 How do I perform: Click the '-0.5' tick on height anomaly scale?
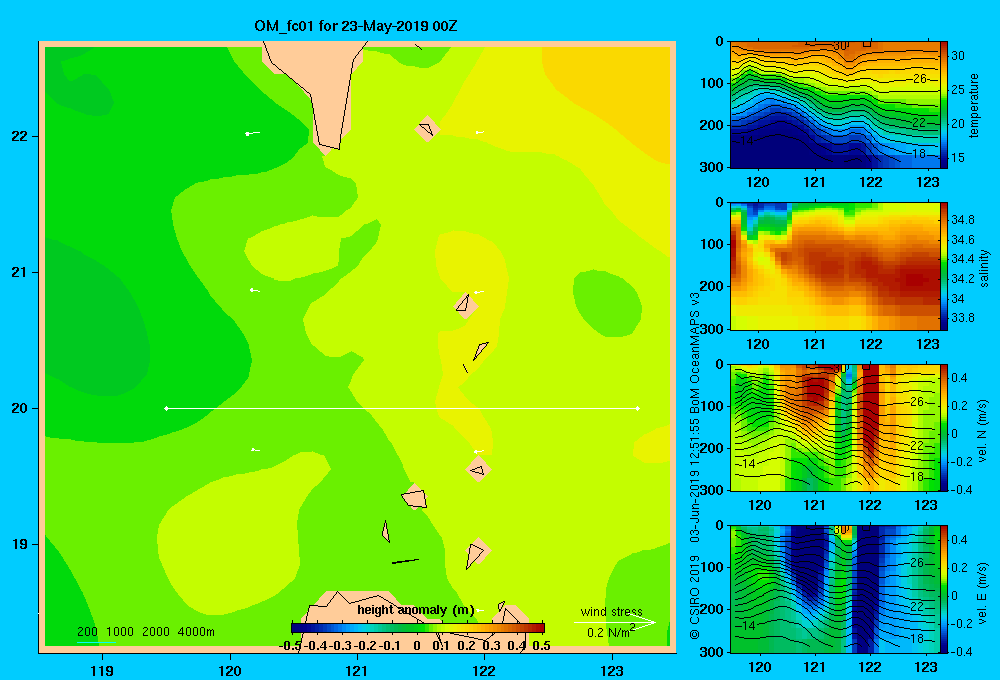pyautogui.click(x=290, y=646)
